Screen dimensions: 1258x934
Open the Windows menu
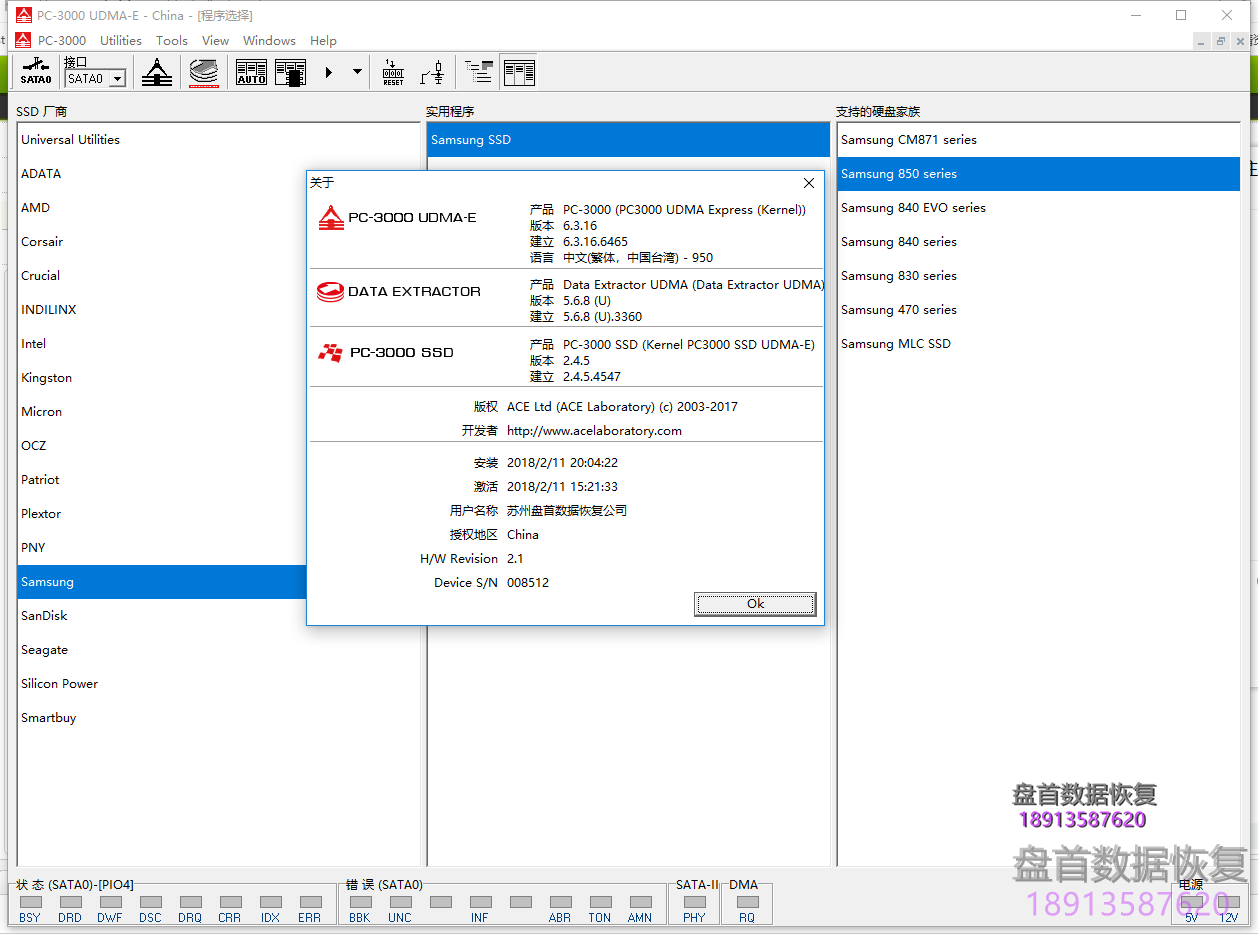[x=269, y=41]
